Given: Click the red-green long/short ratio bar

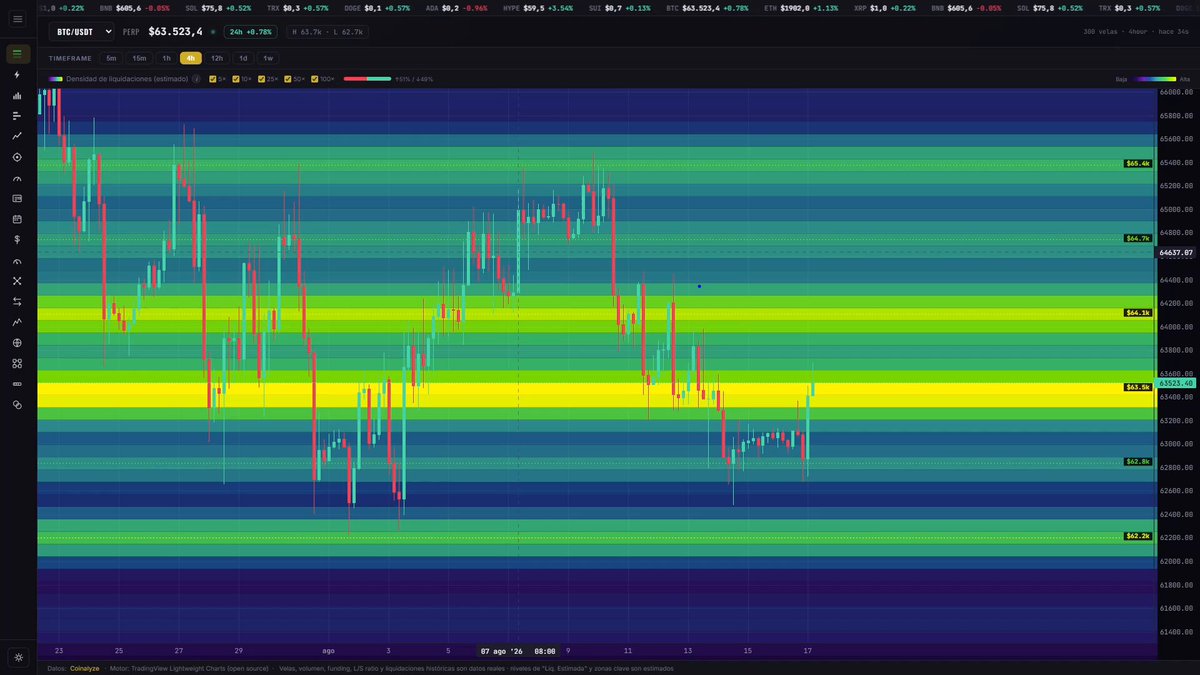Looking at the screenshot, I should click(367, 78).
